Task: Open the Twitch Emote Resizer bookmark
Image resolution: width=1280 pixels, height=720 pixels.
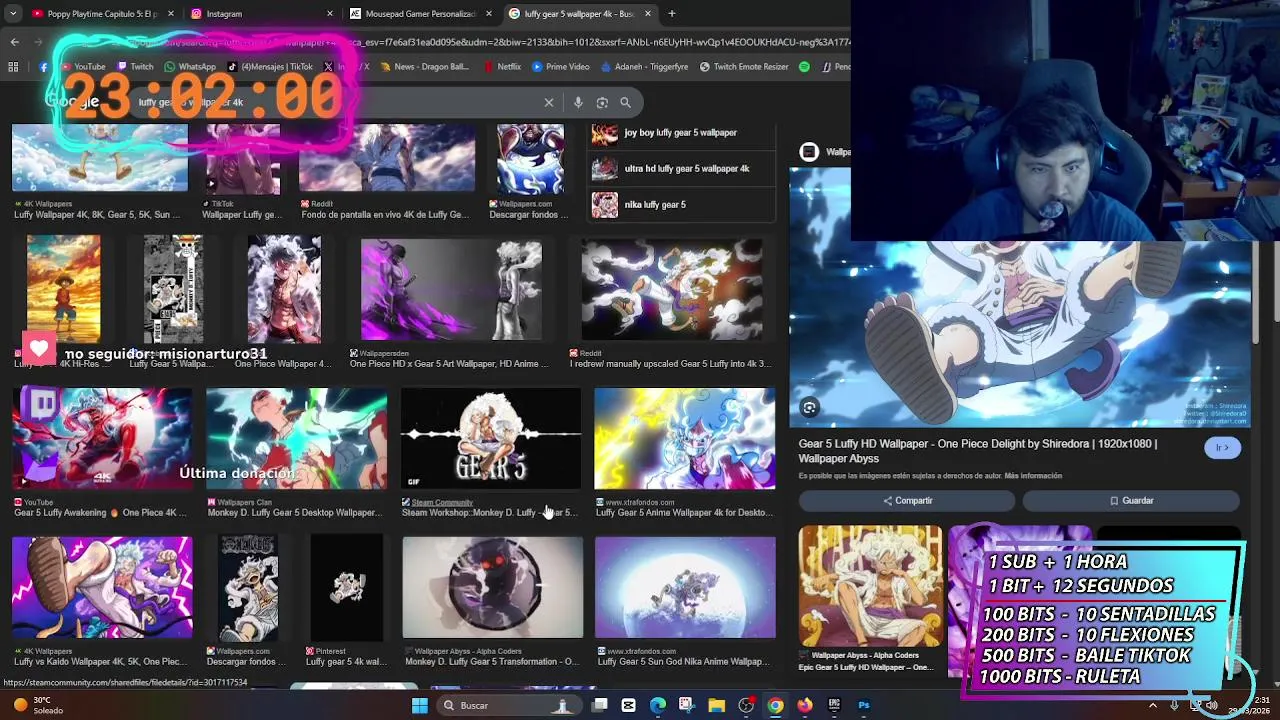Action: (x=744, y=67)
